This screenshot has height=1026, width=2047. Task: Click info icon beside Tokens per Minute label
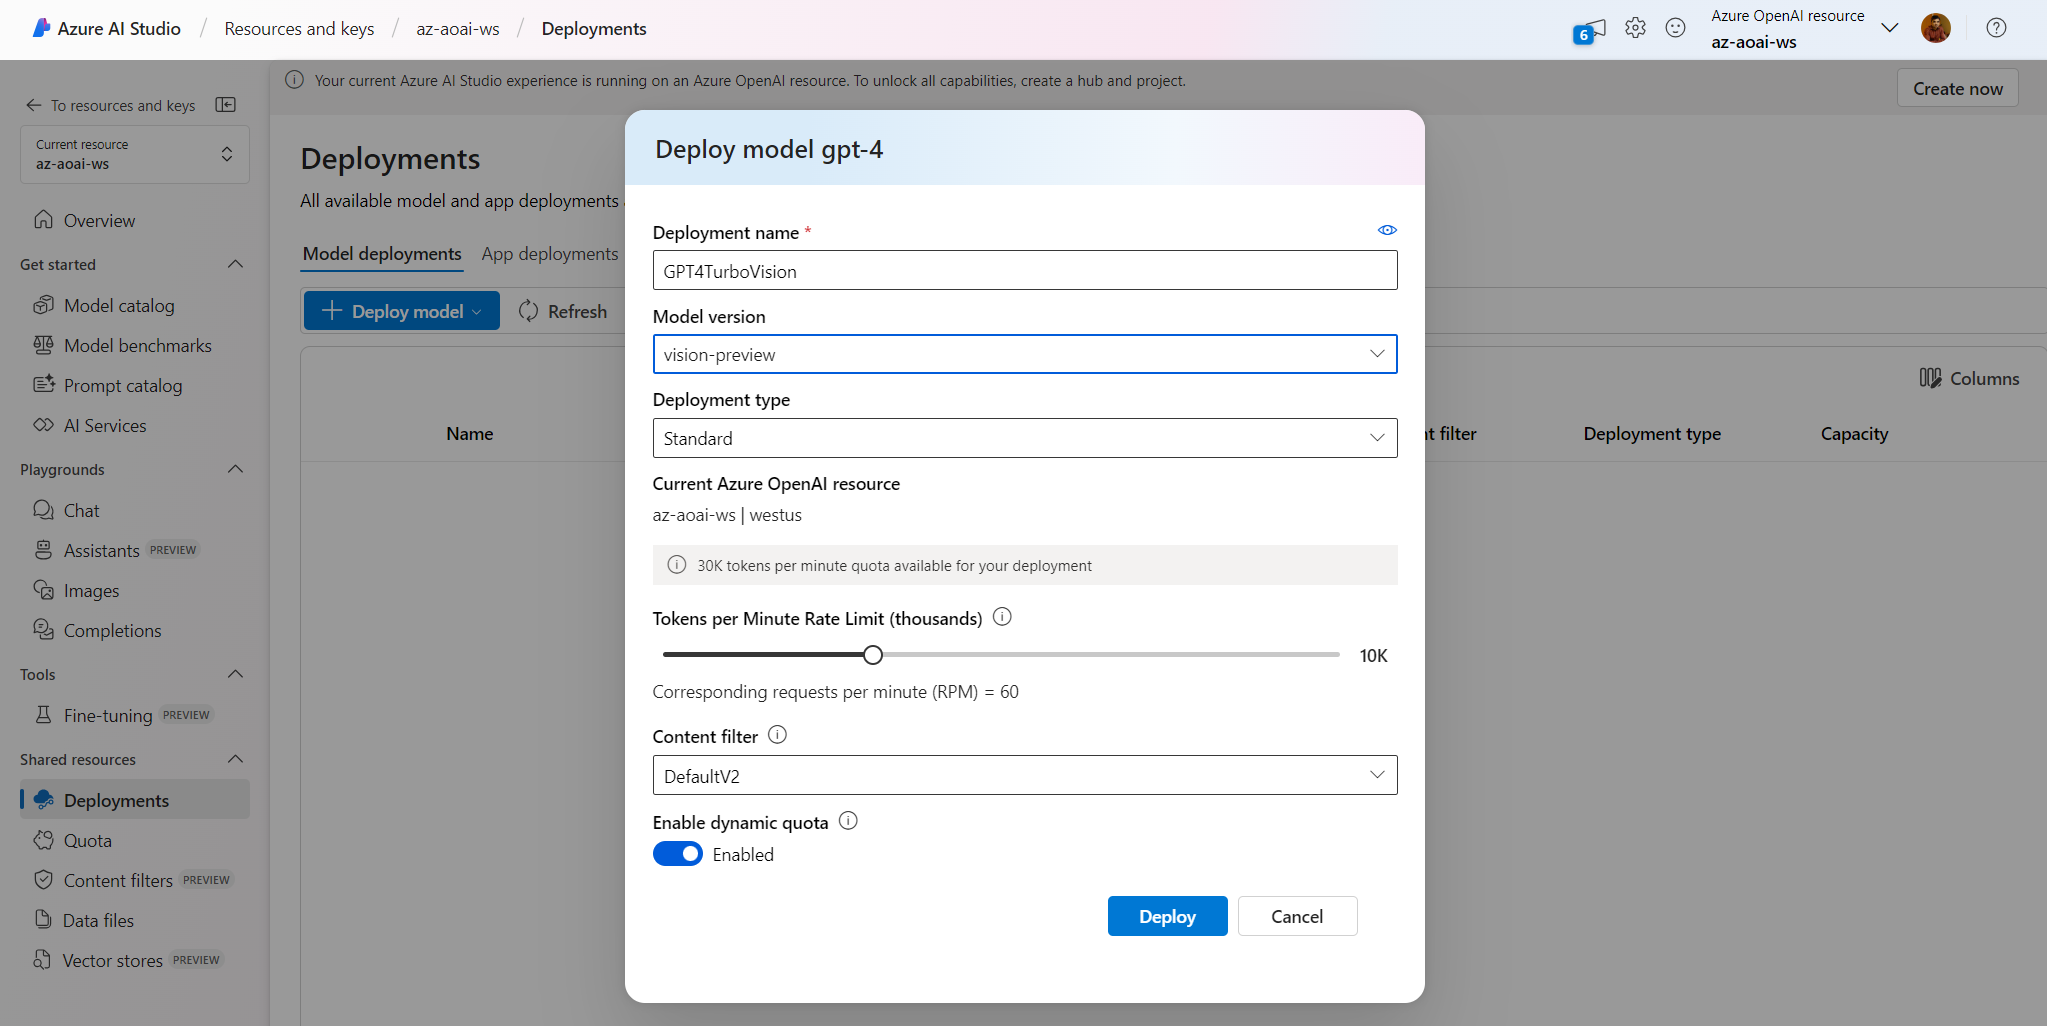pyautogui.click(x=1002, y=617)
